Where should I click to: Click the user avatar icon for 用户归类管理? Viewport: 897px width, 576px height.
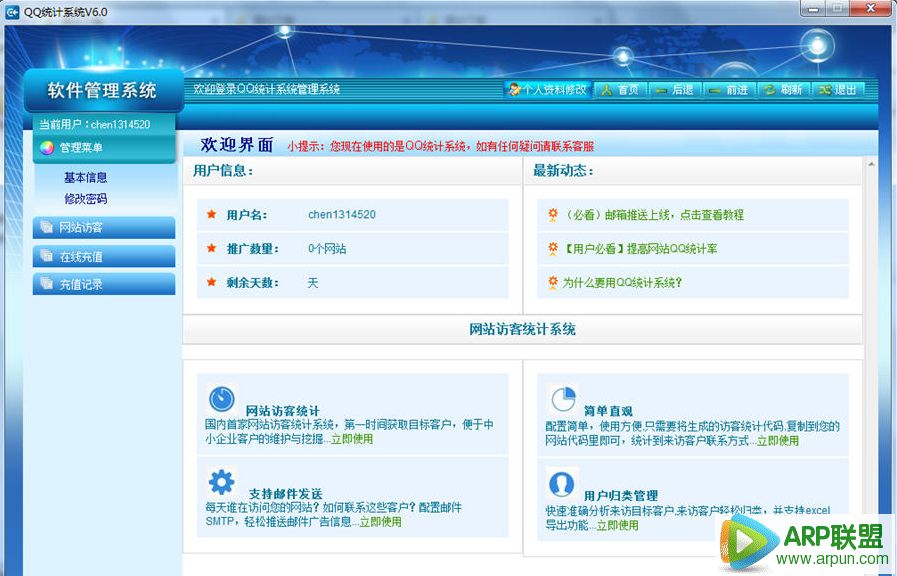tap(562, 484)
